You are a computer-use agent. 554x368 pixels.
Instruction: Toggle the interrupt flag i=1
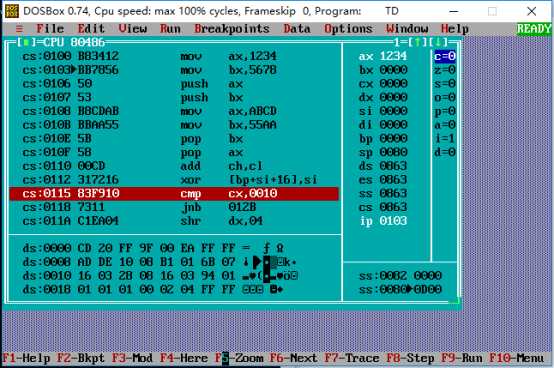[x=445, y=138]
